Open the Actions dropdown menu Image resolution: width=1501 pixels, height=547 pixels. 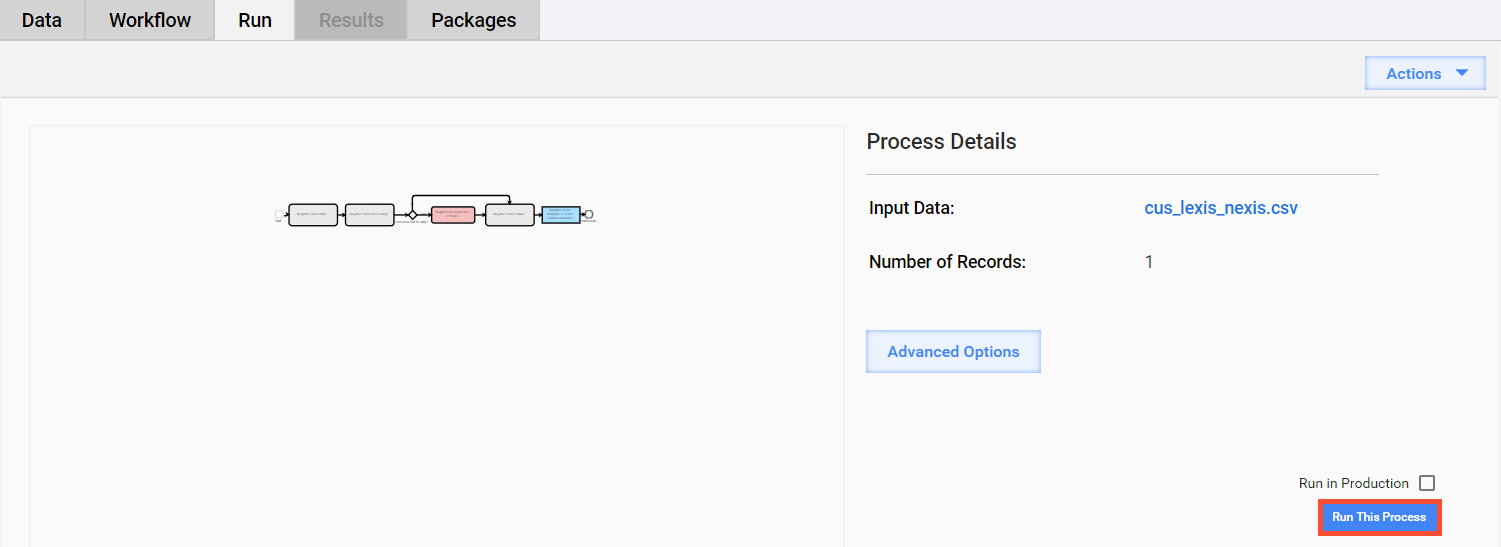click(1425, 73)
